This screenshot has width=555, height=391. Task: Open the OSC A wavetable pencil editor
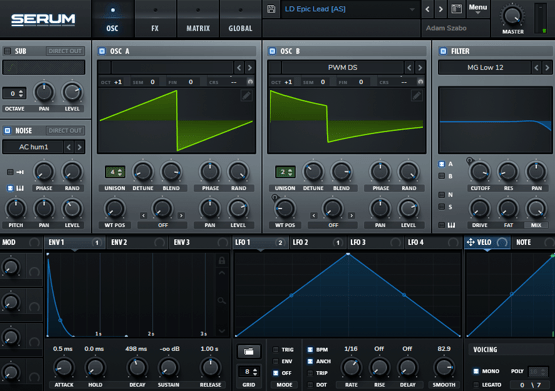[x=246, y=95]
